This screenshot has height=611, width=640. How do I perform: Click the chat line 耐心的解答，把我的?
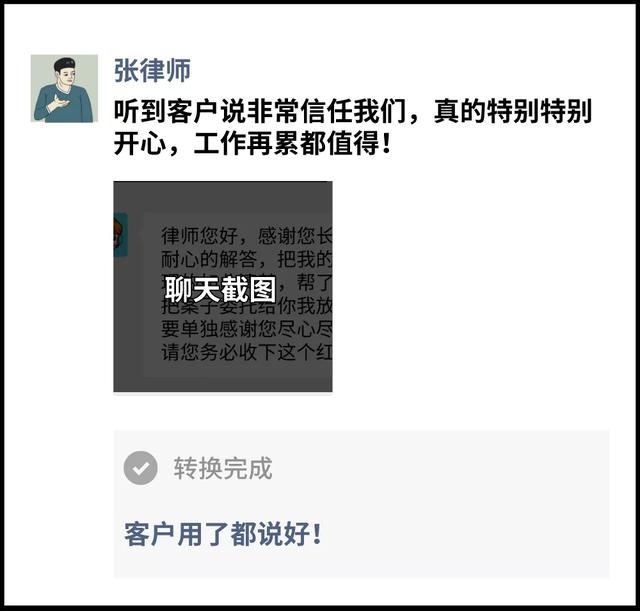(247, 259)
